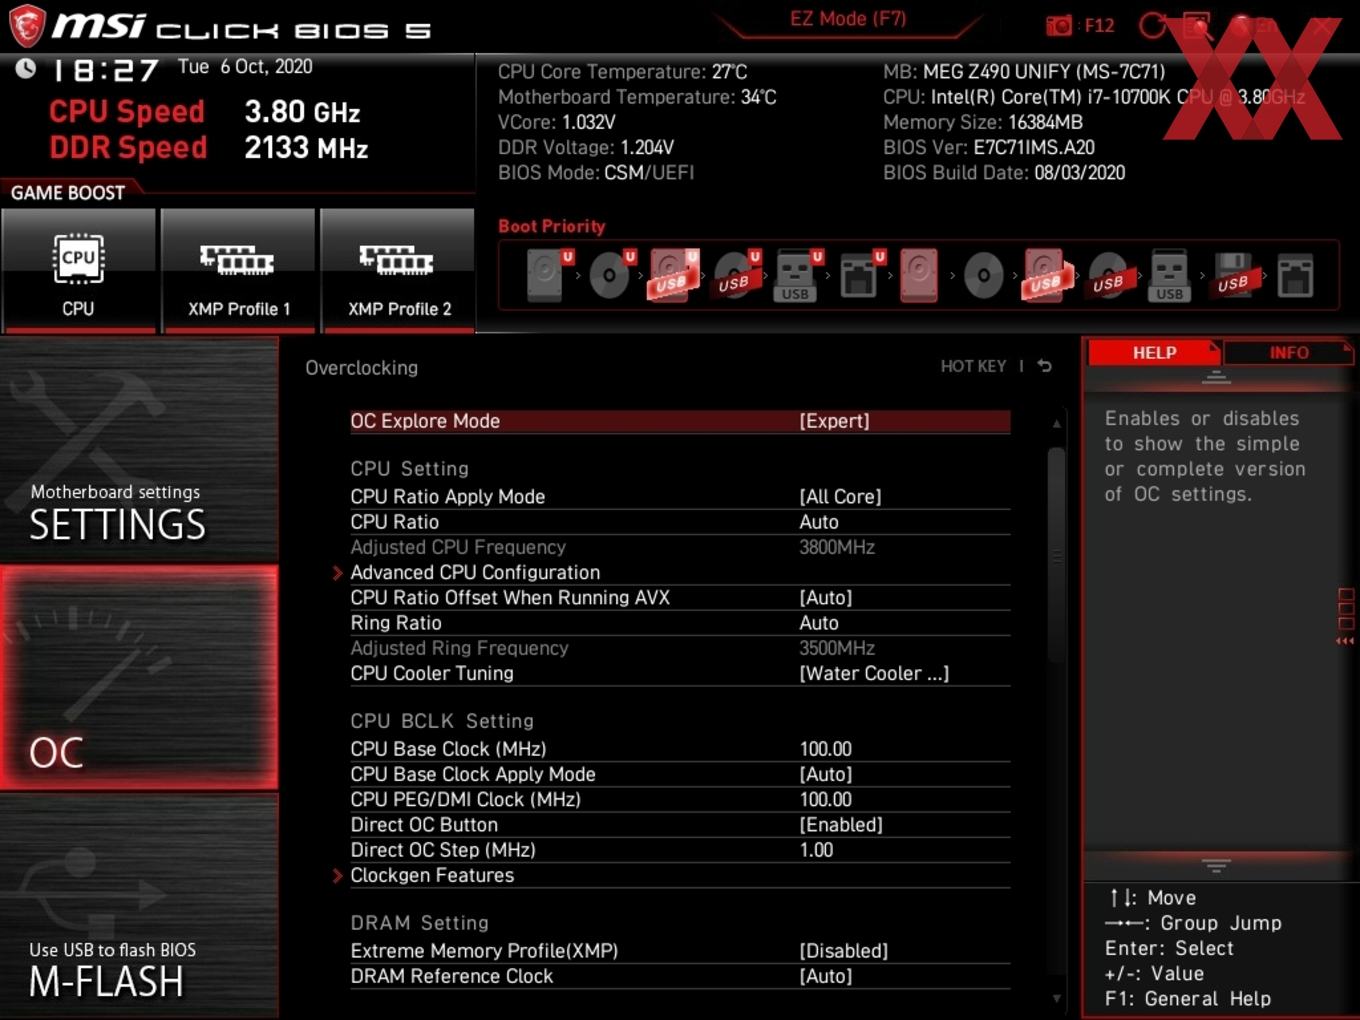Click the circular refresh arrow icon
1360x1020 pixels.
[1153, 26]
